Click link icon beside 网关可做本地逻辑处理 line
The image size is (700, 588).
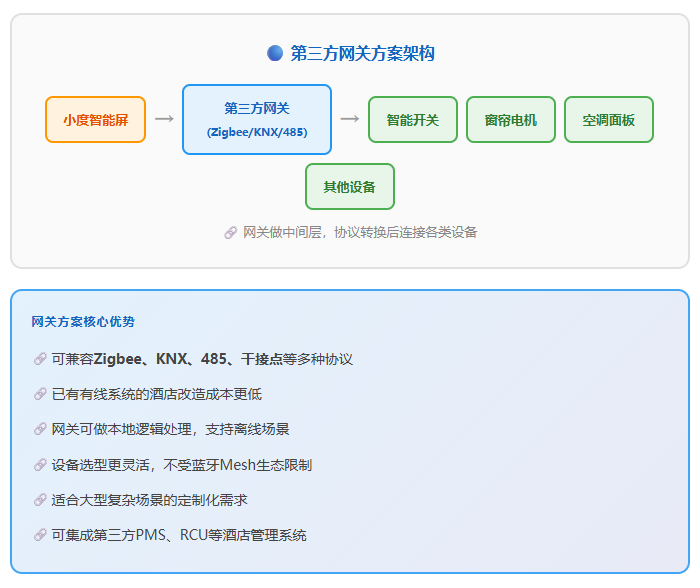pyautogui.click(x=40, y=429)
